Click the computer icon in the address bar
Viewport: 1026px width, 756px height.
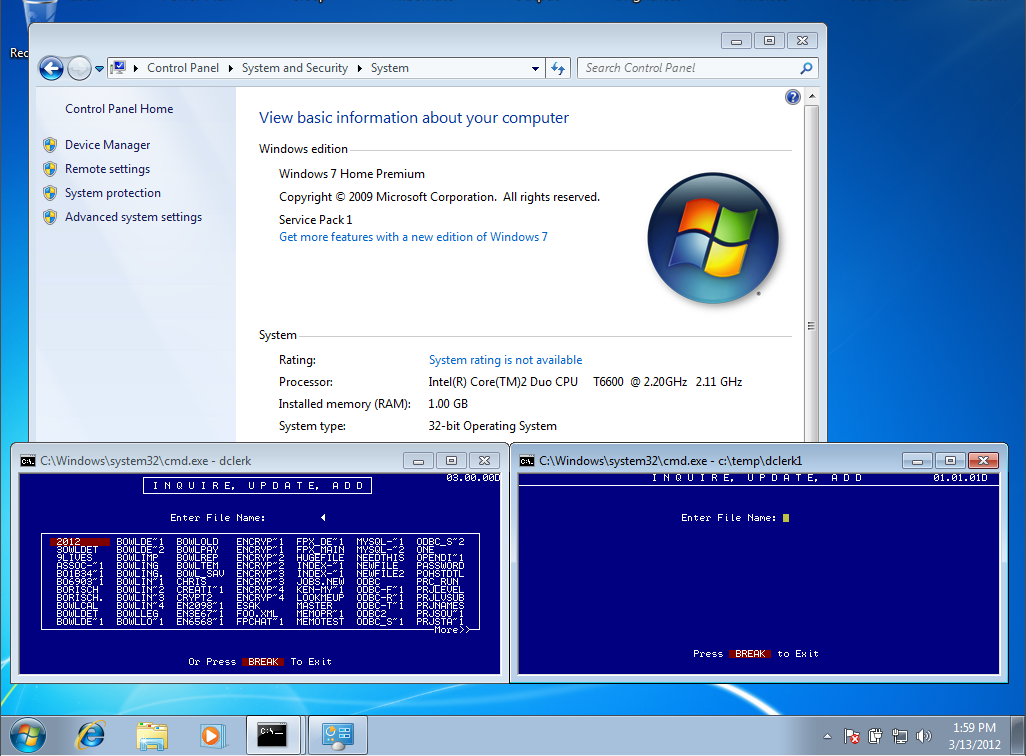(118, 67)
